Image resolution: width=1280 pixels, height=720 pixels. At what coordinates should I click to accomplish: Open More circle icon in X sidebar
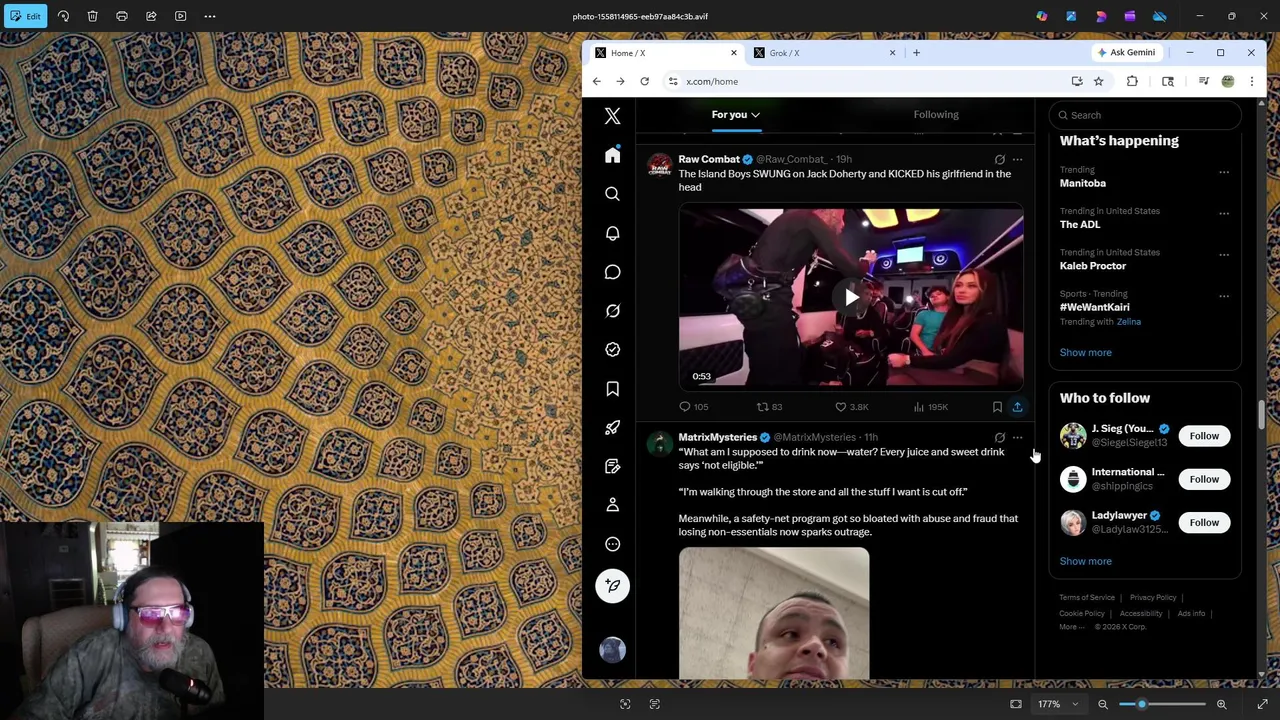[612, 544]
